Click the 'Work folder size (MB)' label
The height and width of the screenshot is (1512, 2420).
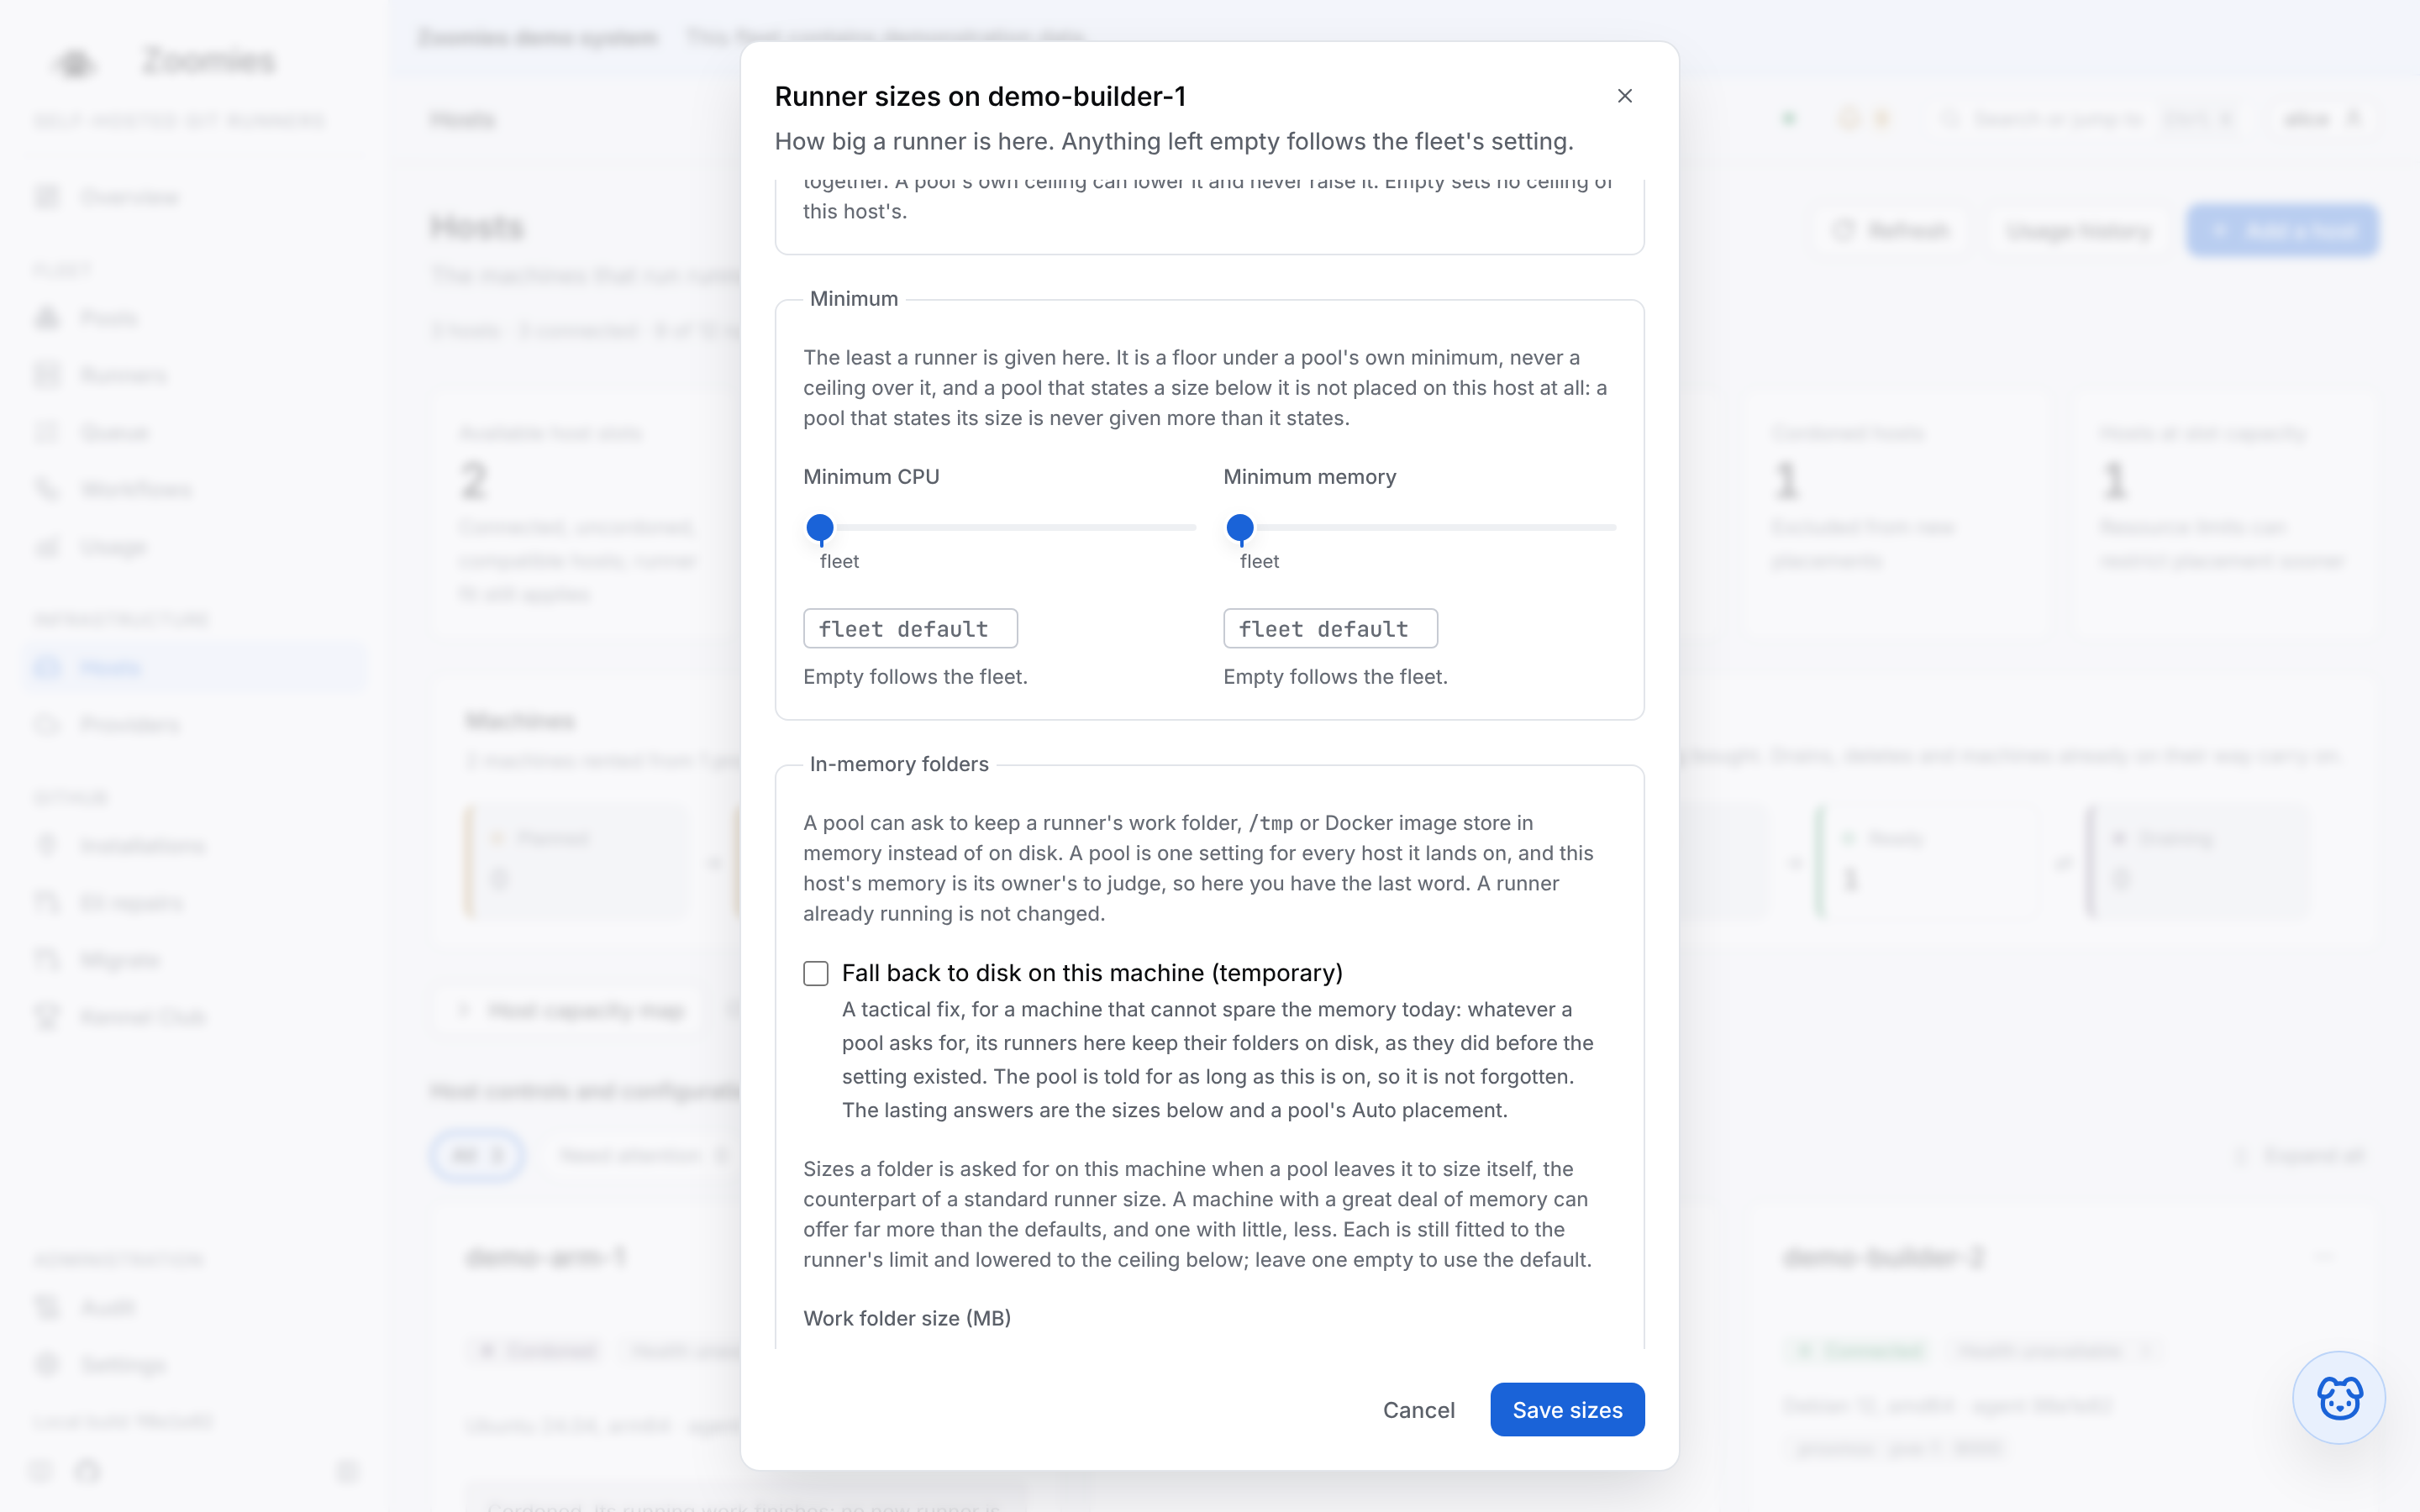[907, 1318]
